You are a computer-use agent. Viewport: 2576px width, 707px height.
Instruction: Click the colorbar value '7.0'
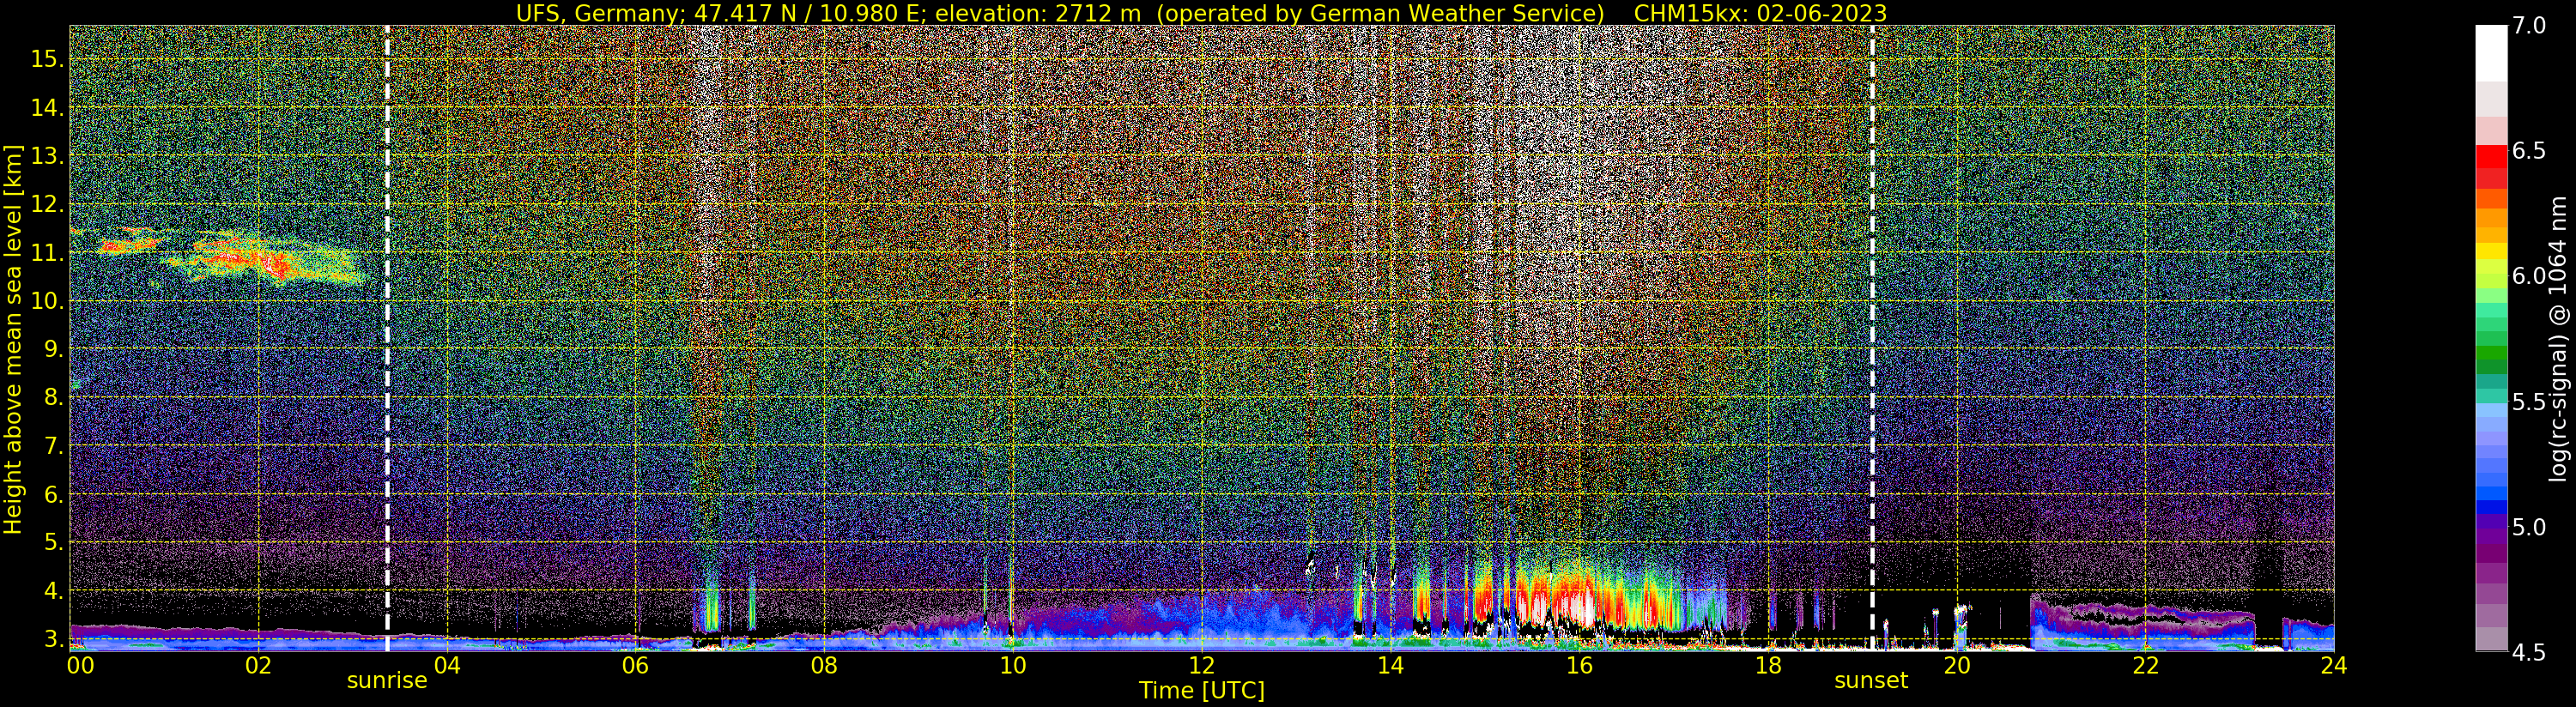point(2529,26)
